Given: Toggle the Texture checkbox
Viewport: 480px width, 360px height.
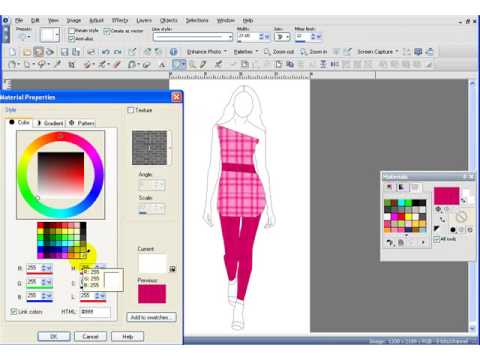Looking at the screenshot, I should point(131,110).
